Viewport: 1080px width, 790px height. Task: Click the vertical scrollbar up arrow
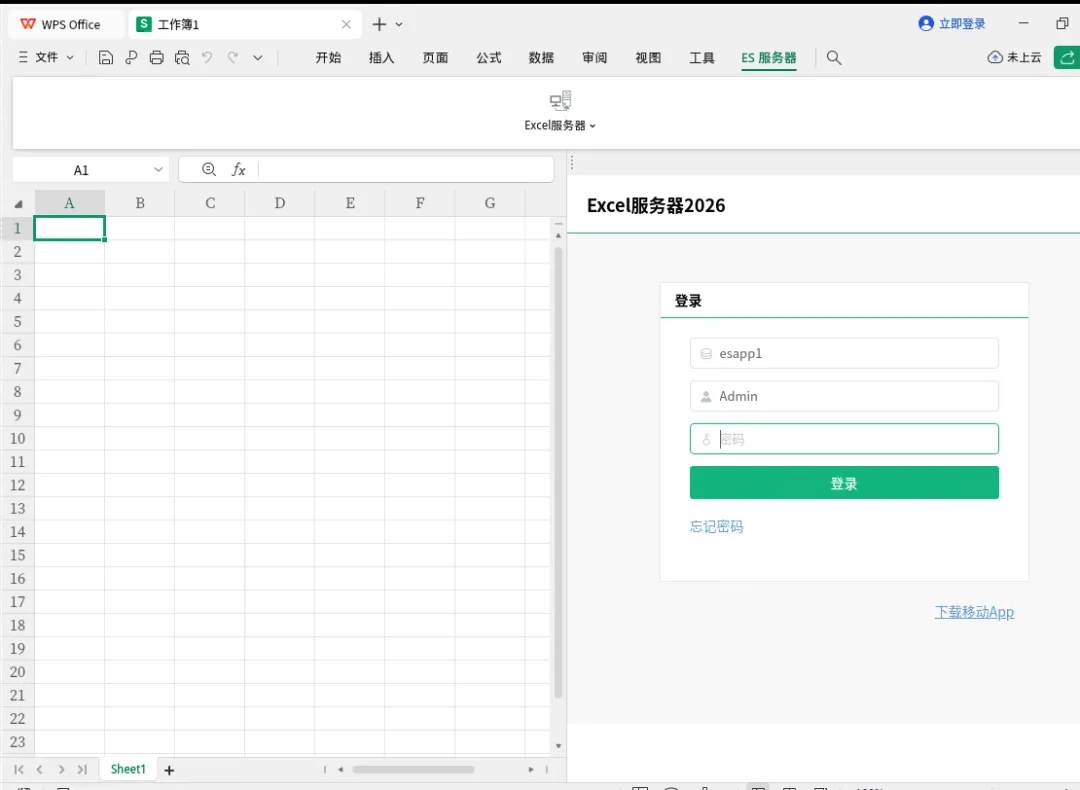pyautogui.click(x=558, y=236)
